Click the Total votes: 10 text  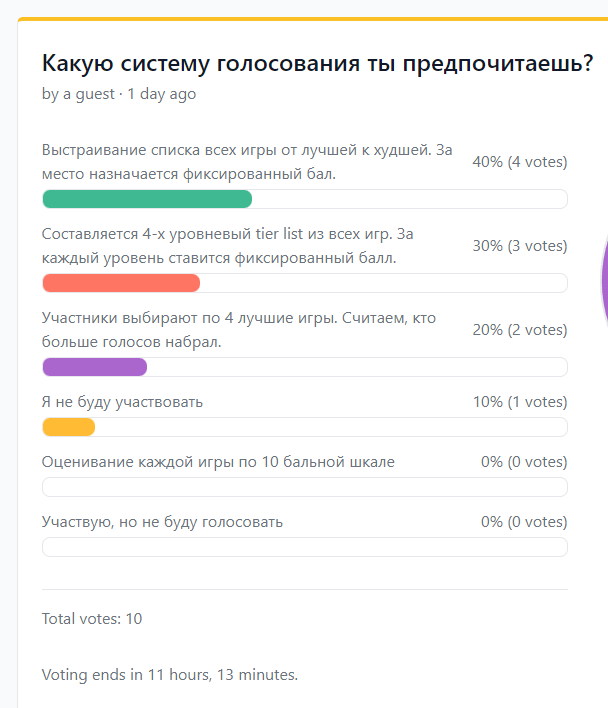point(92,619)
